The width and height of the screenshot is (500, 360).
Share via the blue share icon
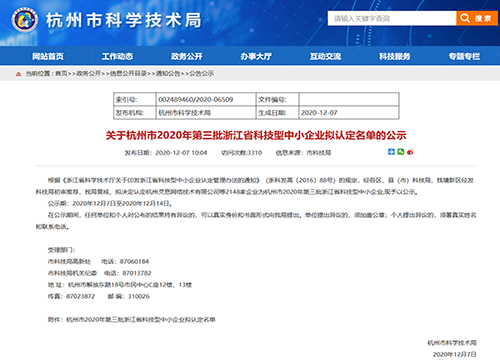[391, 152]
